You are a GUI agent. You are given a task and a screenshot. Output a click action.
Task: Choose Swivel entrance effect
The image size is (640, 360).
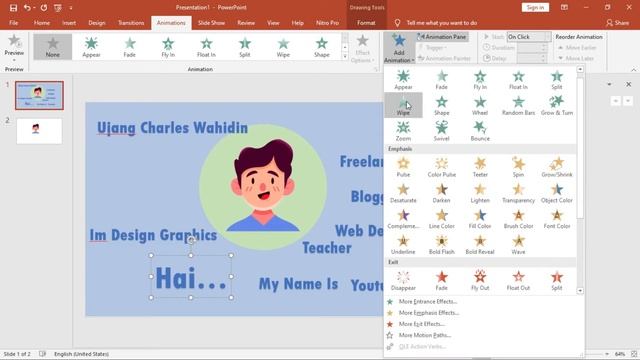tap(442, 131)
